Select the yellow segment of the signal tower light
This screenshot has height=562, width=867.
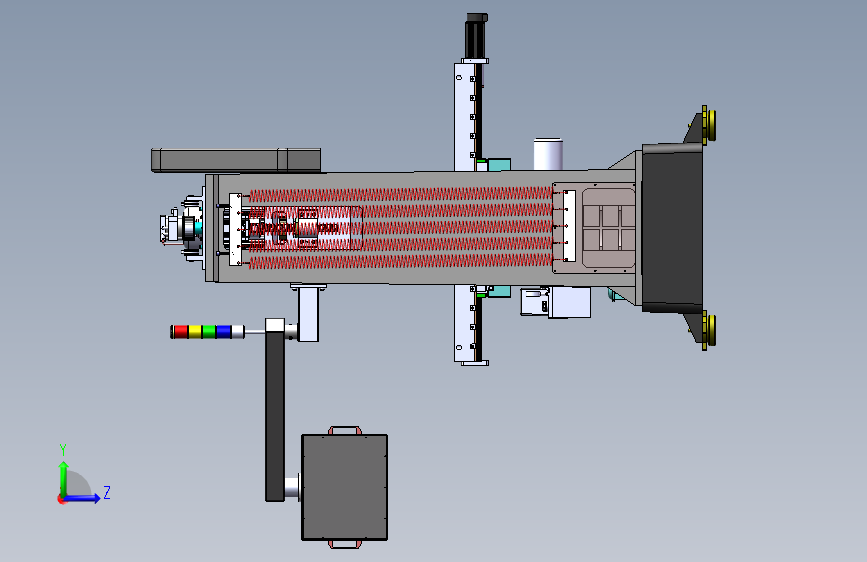coord(195,332)
